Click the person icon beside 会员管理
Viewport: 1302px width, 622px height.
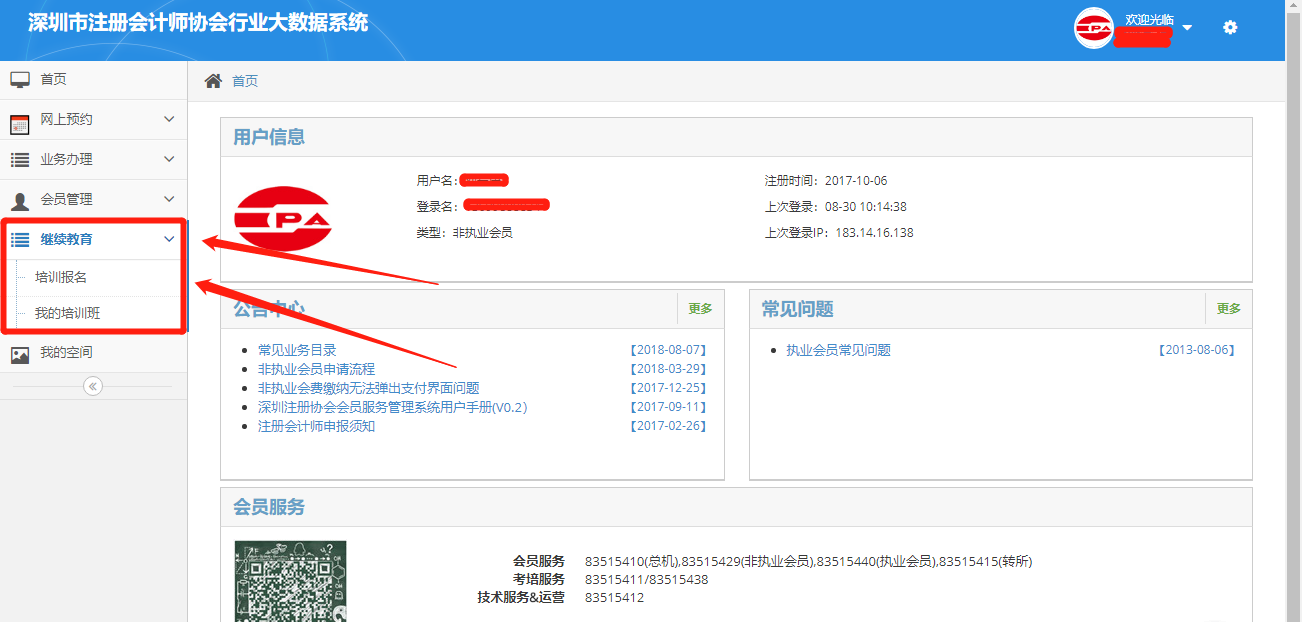(x=20, y=201)
